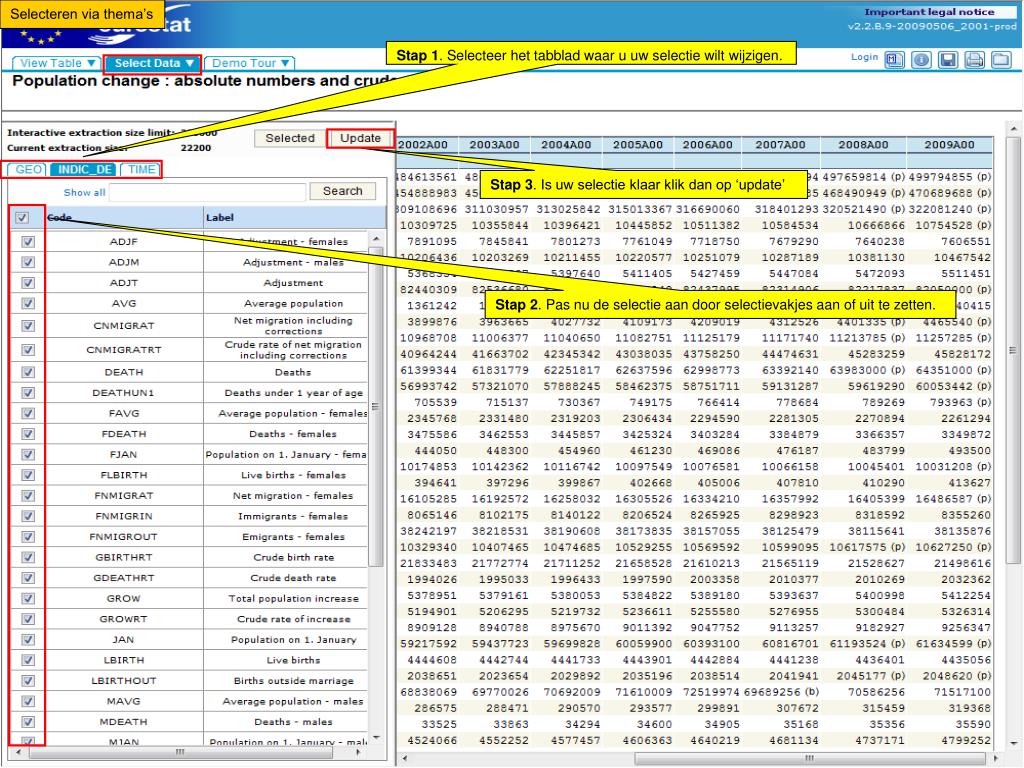Open the View Table dropdown
The height and width of the screenshot is (768, 1024).
coord(57,63)
